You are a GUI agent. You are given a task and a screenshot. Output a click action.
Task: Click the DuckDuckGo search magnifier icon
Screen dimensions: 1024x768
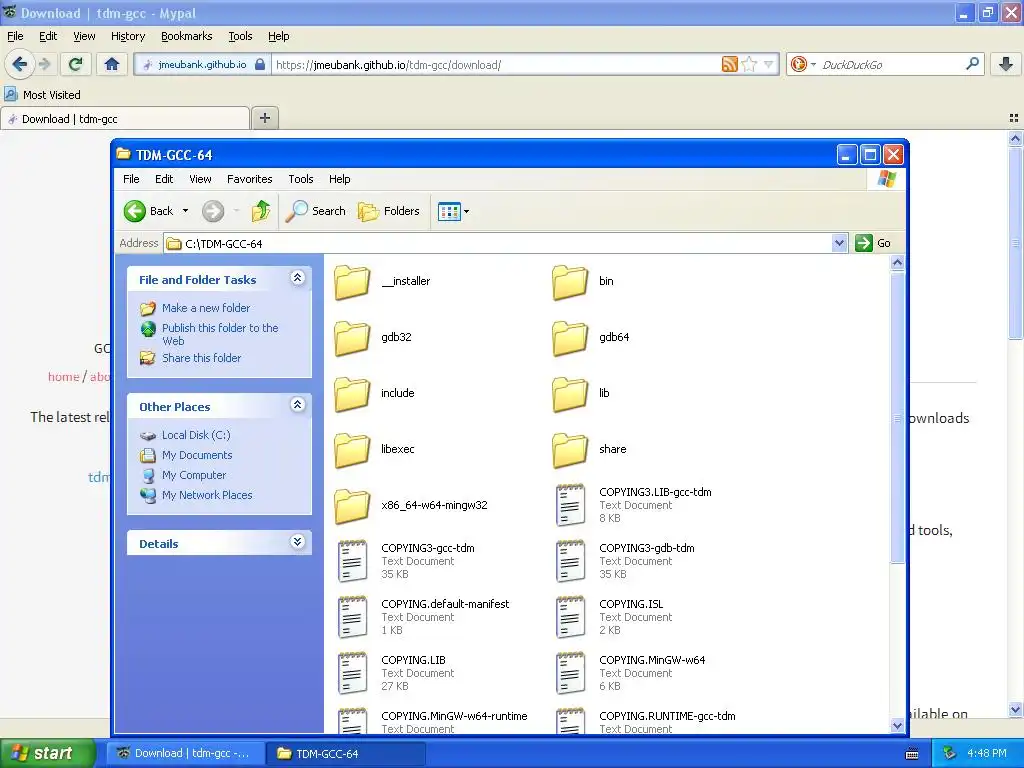point(972,64)
